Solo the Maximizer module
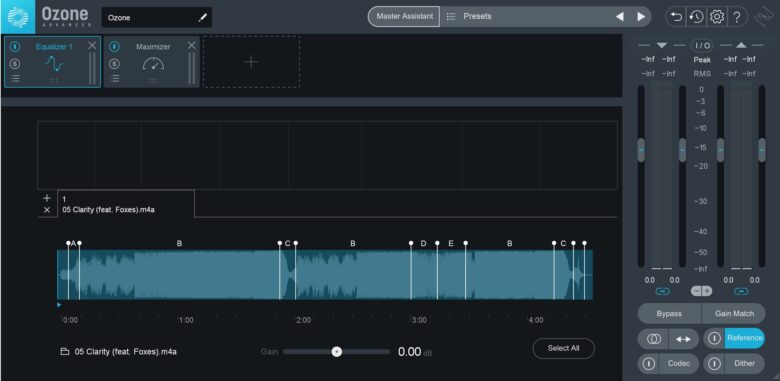This screenshot has height=381, width=780. coord(114,64)
